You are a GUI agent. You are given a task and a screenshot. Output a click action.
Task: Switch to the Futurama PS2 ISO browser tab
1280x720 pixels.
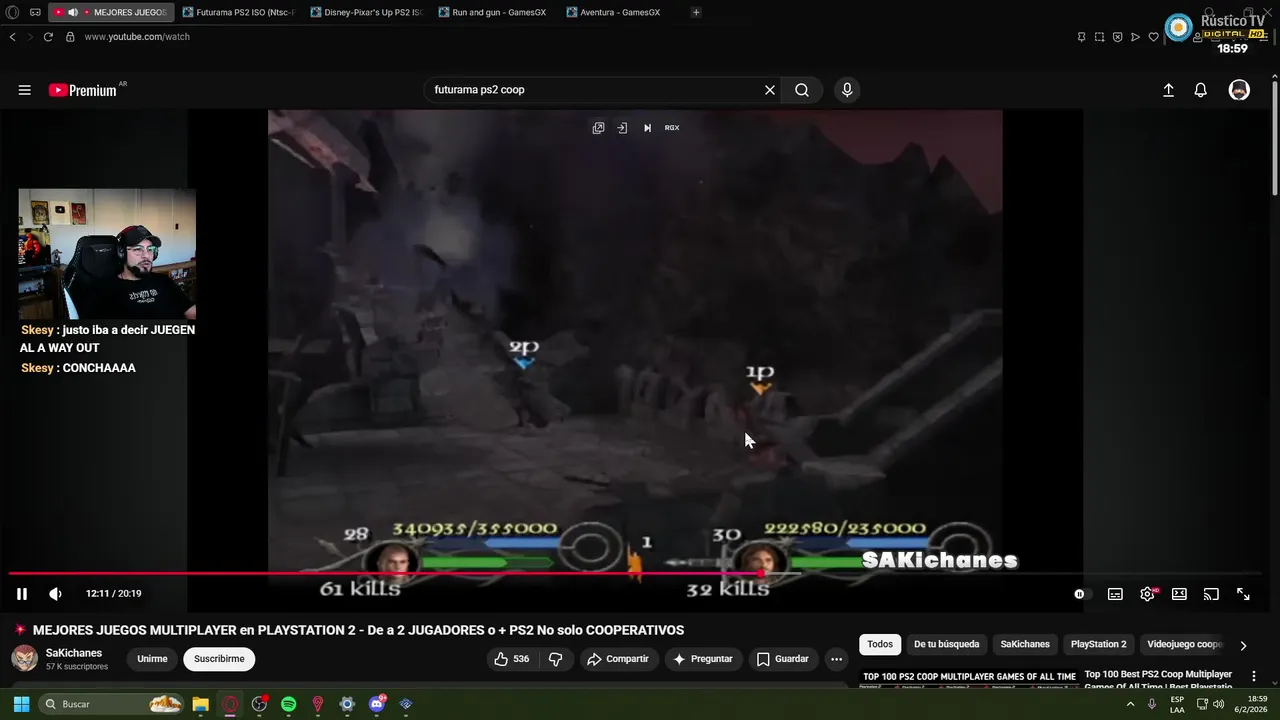click(239, 12)
